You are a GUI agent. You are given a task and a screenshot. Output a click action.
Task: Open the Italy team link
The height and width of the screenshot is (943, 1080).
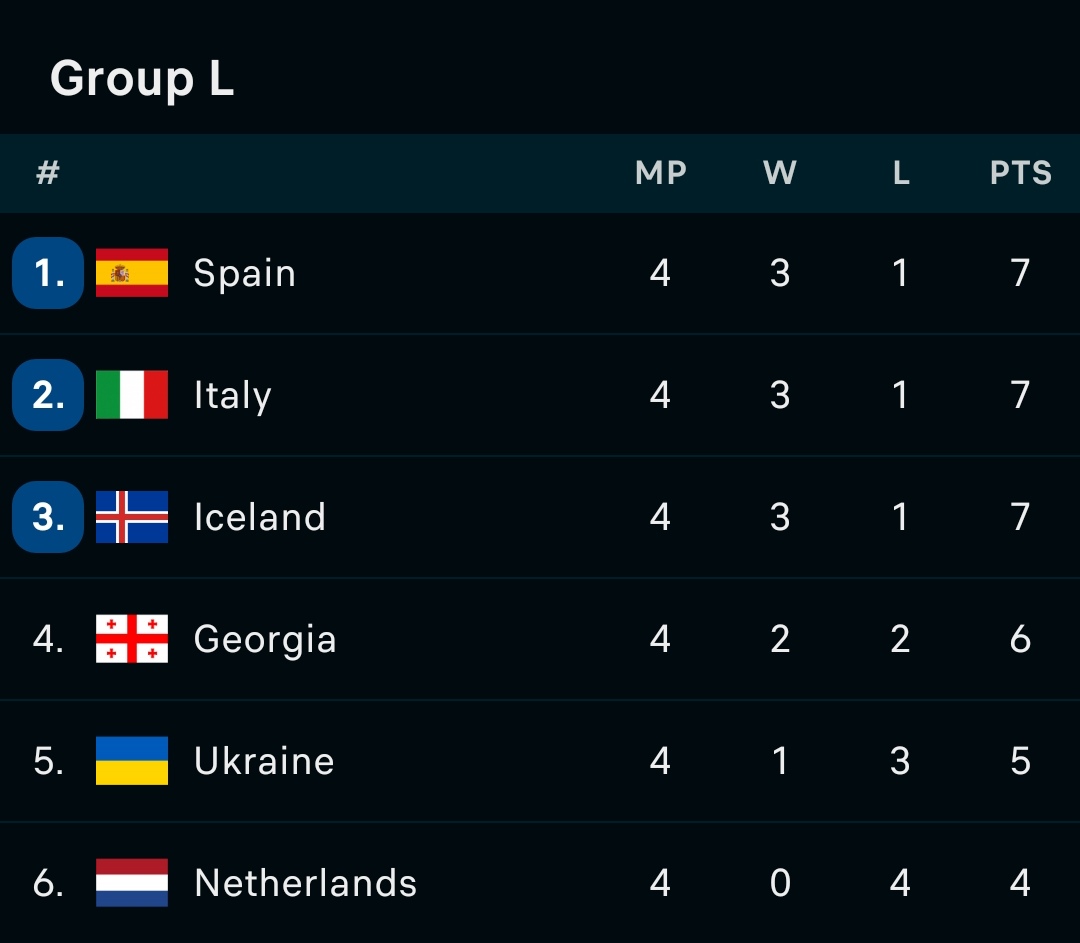pos(233,395)
